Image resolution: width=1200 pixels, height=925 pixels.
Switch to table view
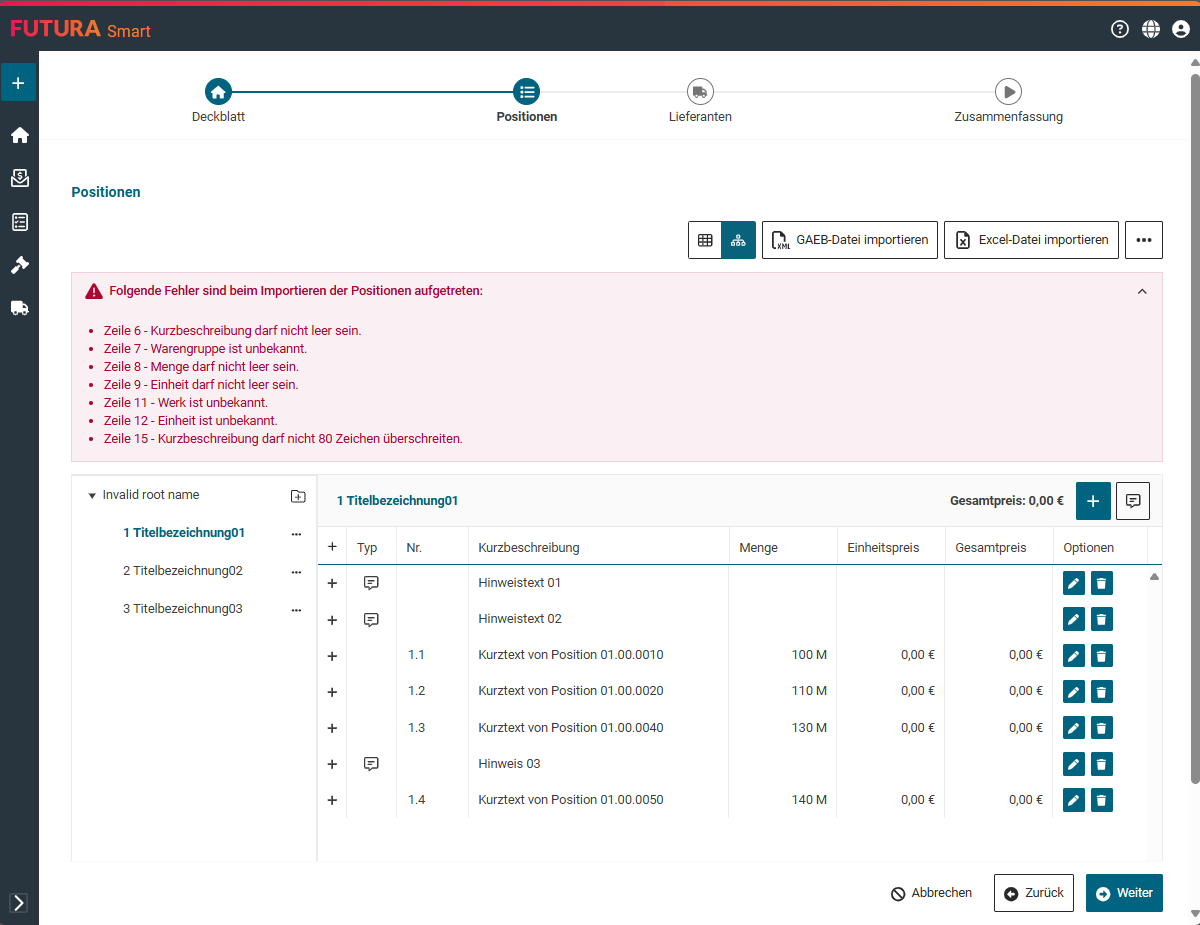coord(705,240)
